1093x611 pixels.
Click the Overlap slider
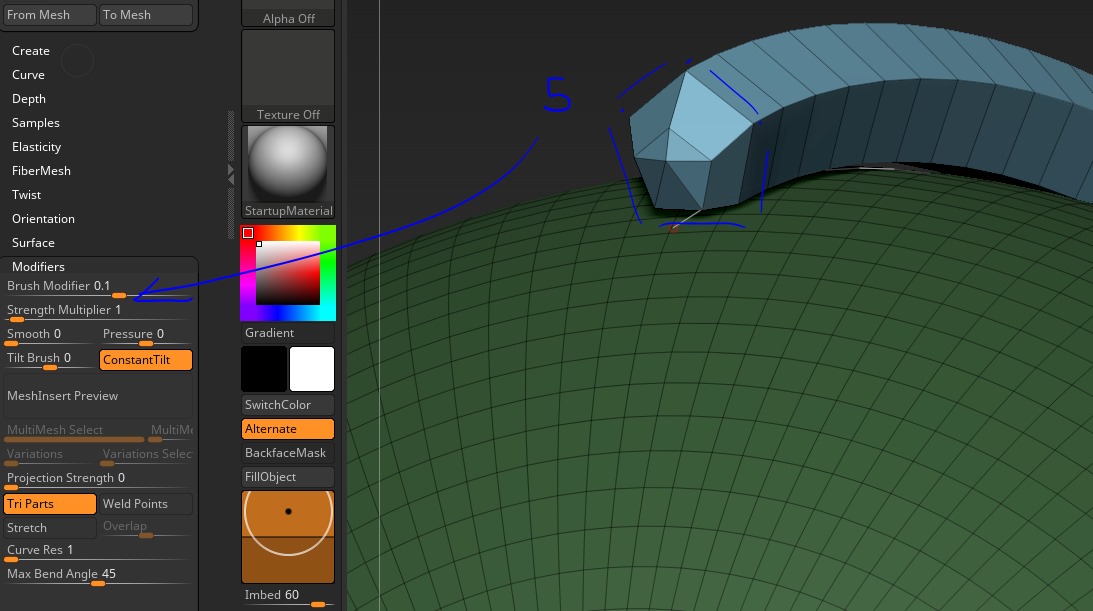click(x=146, y=528)
